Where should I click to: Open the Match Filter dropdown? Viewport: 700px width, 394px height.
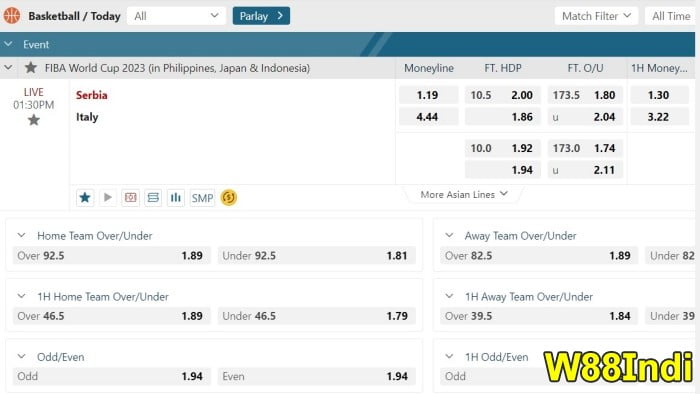coord(596,16)
